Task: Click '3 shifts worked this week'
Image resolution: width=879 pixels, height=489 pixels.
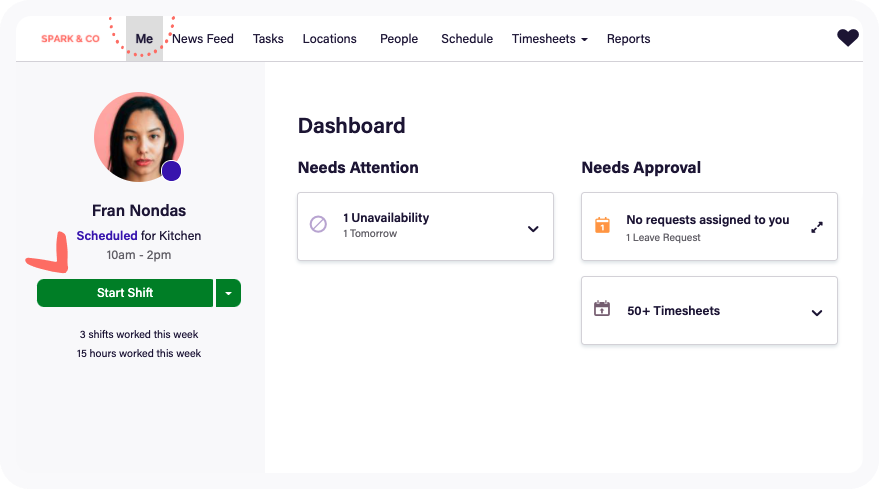Action: point(139,334)
